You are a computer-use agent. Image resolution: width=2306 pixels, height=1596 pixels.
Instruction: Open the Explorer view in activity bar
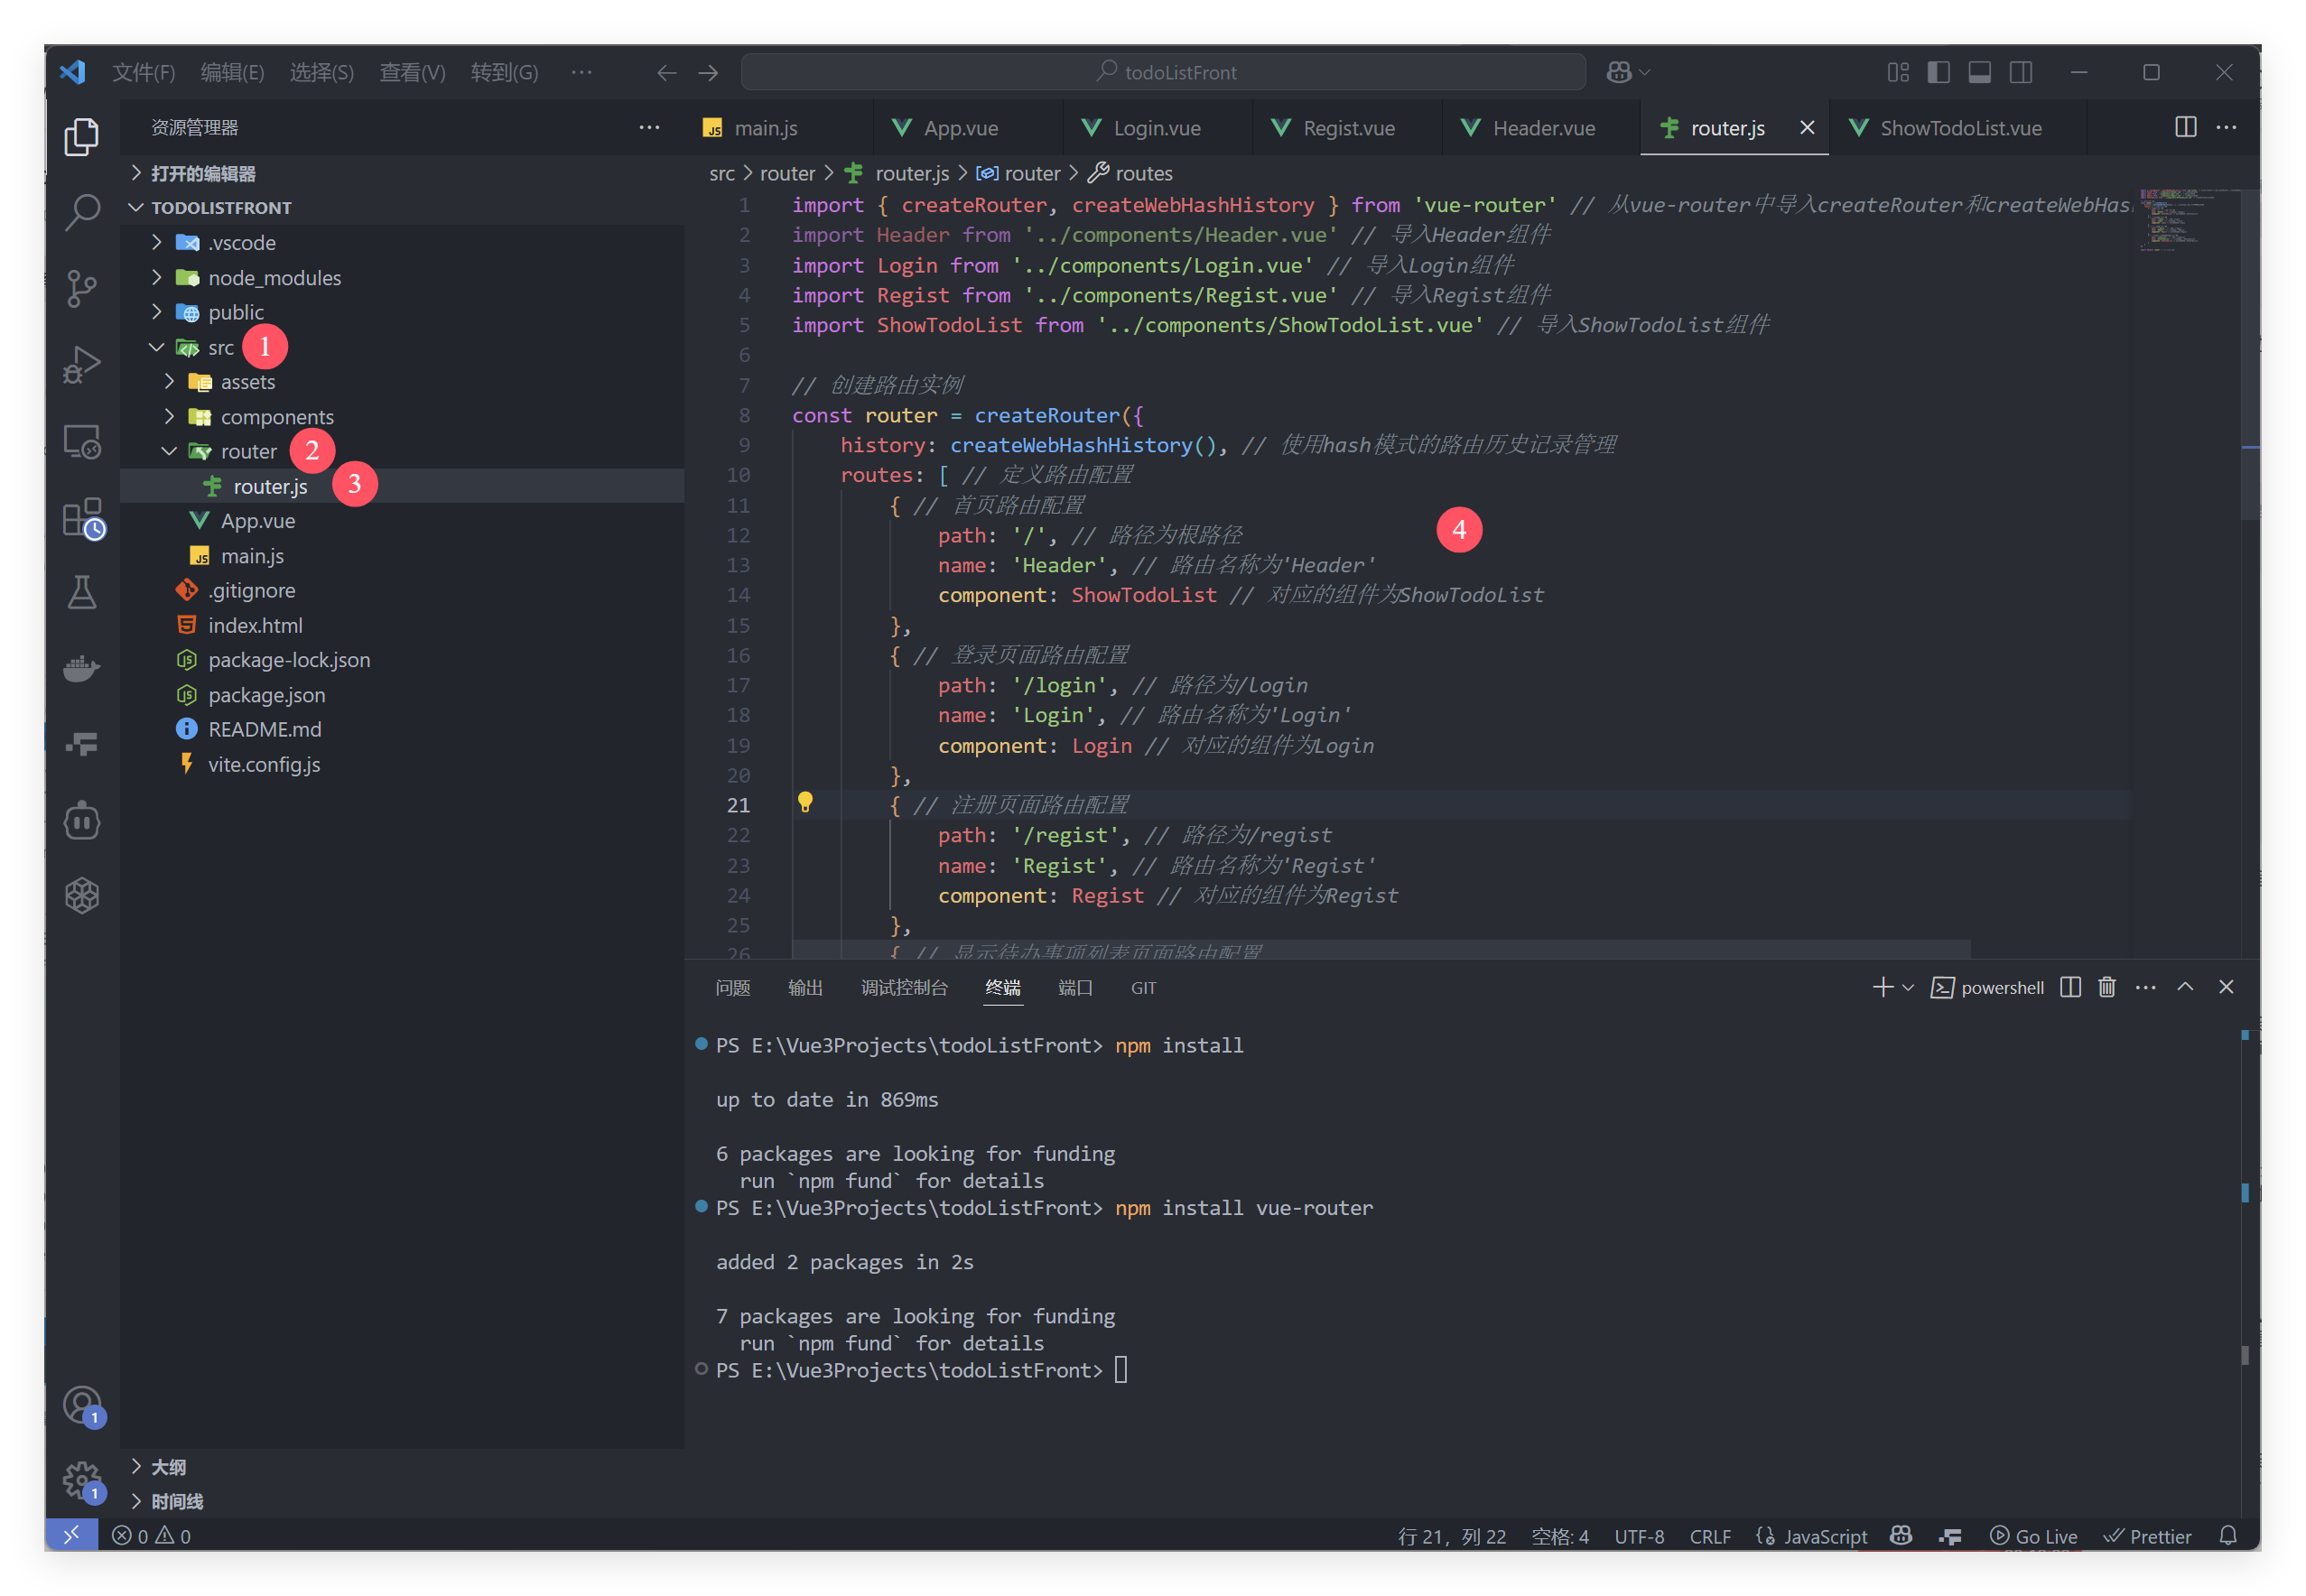82,137
